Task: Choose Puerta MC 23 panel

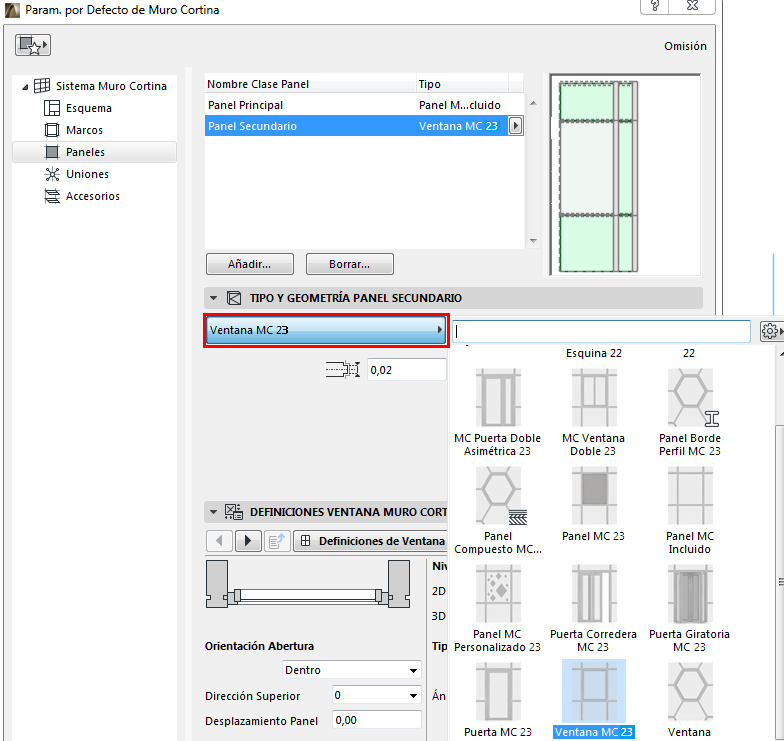Action: pos(498,700)
